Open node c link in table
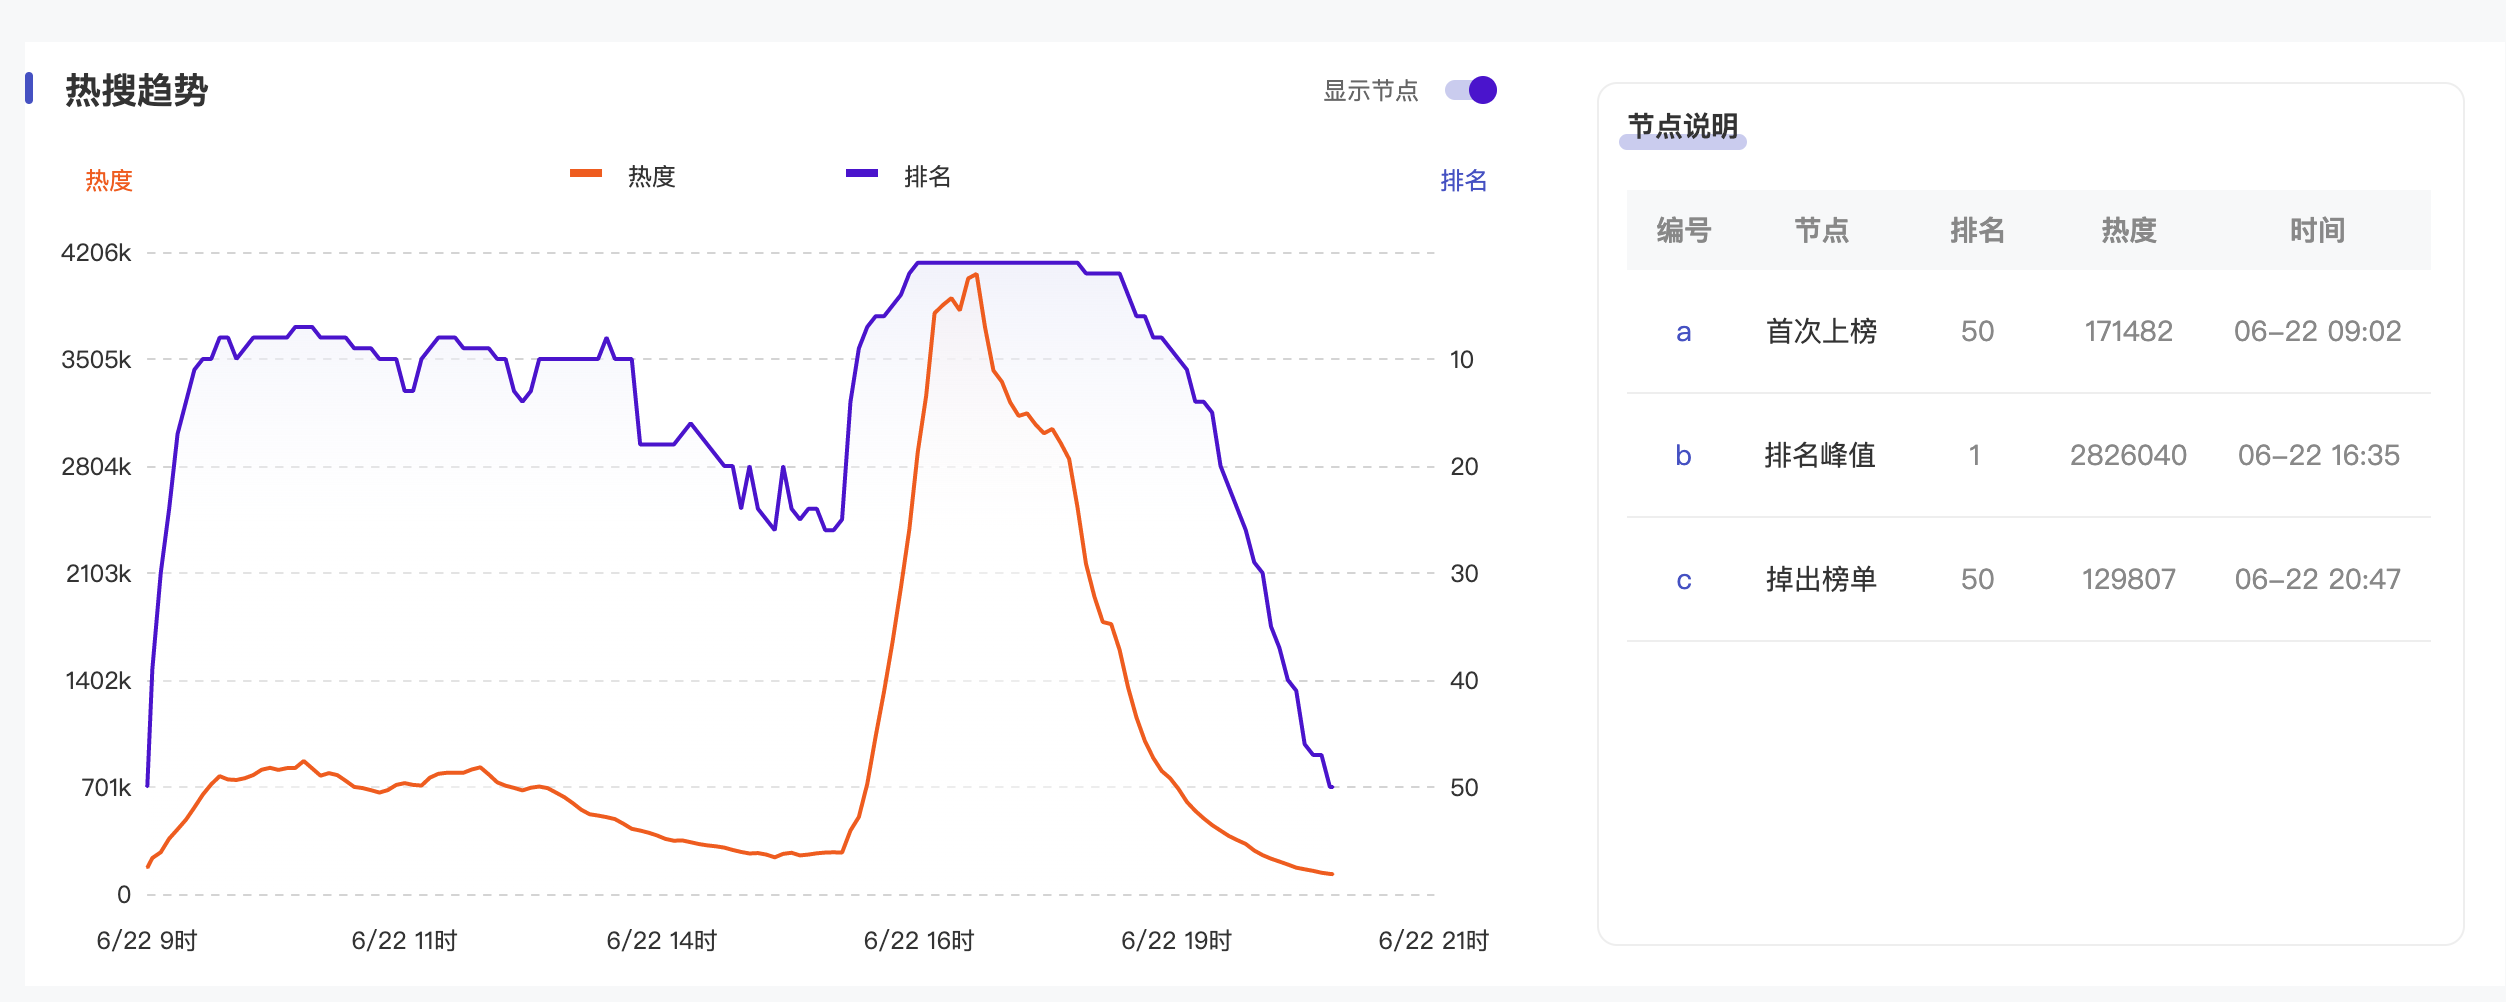This screenshot has height=1002, width=2506. tap(1684, 580)
